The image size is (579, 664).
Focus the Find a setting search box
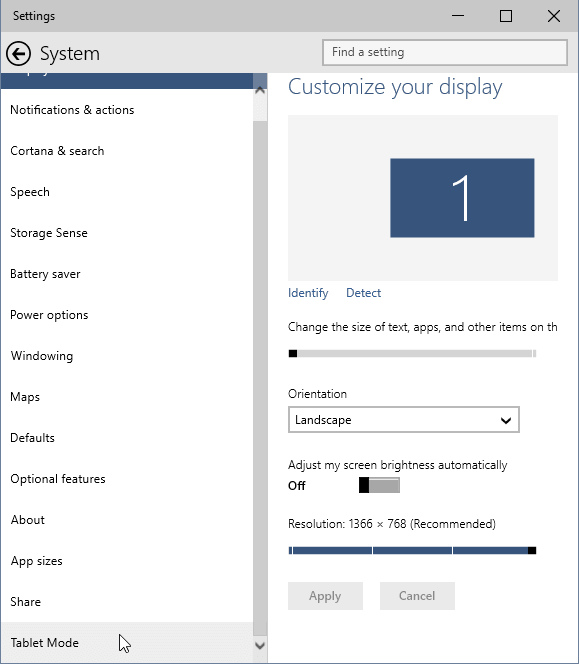point(445,53)
